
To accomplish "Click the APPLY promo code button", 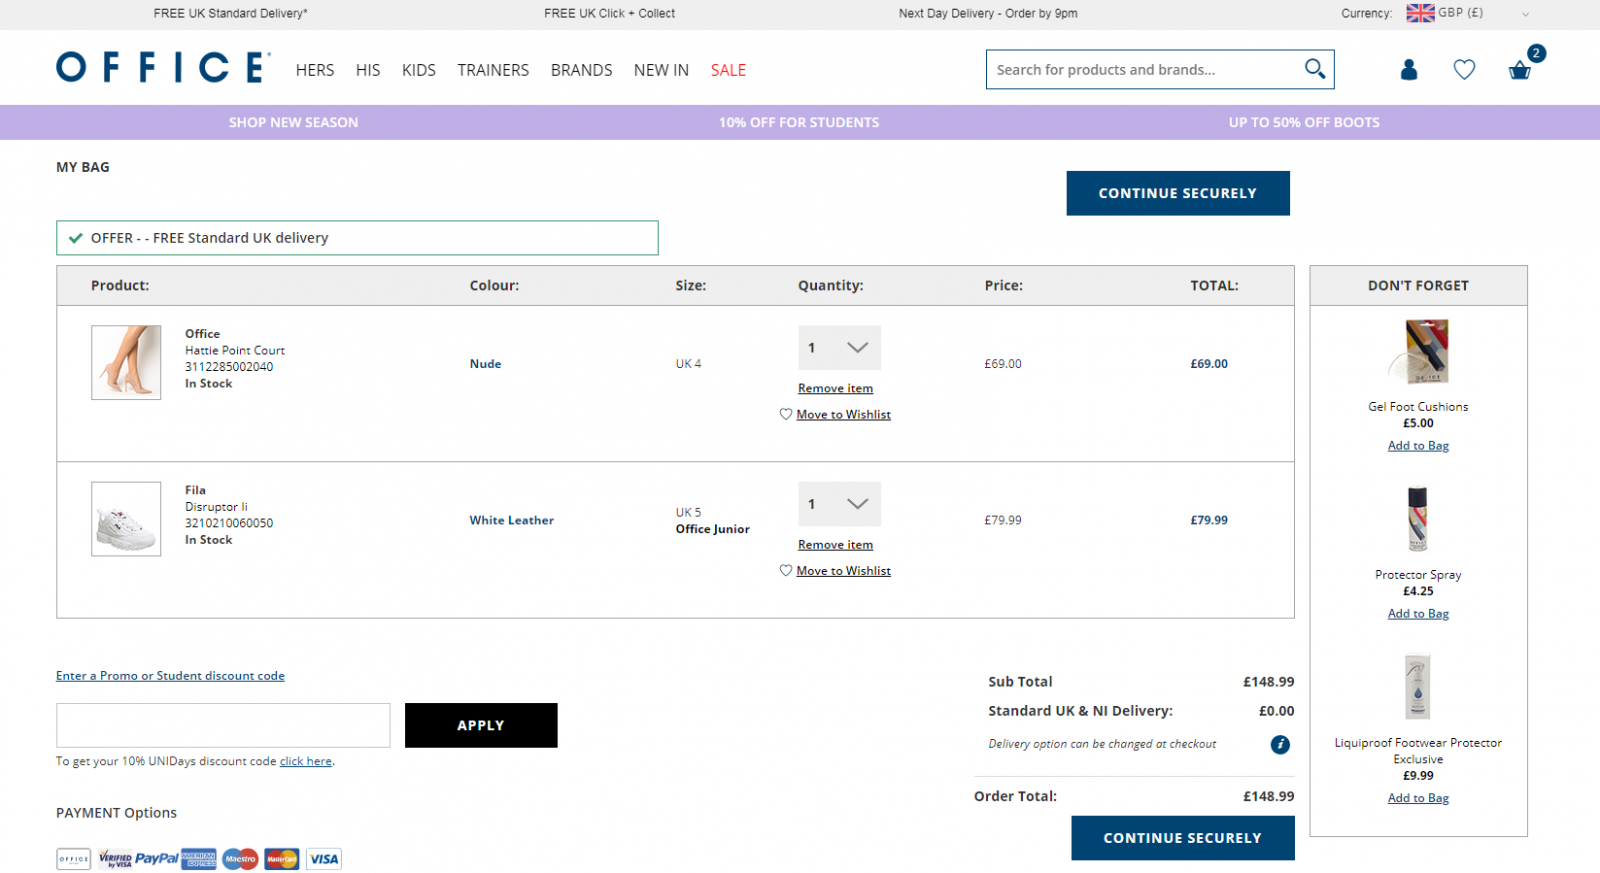I will (481, 725).
